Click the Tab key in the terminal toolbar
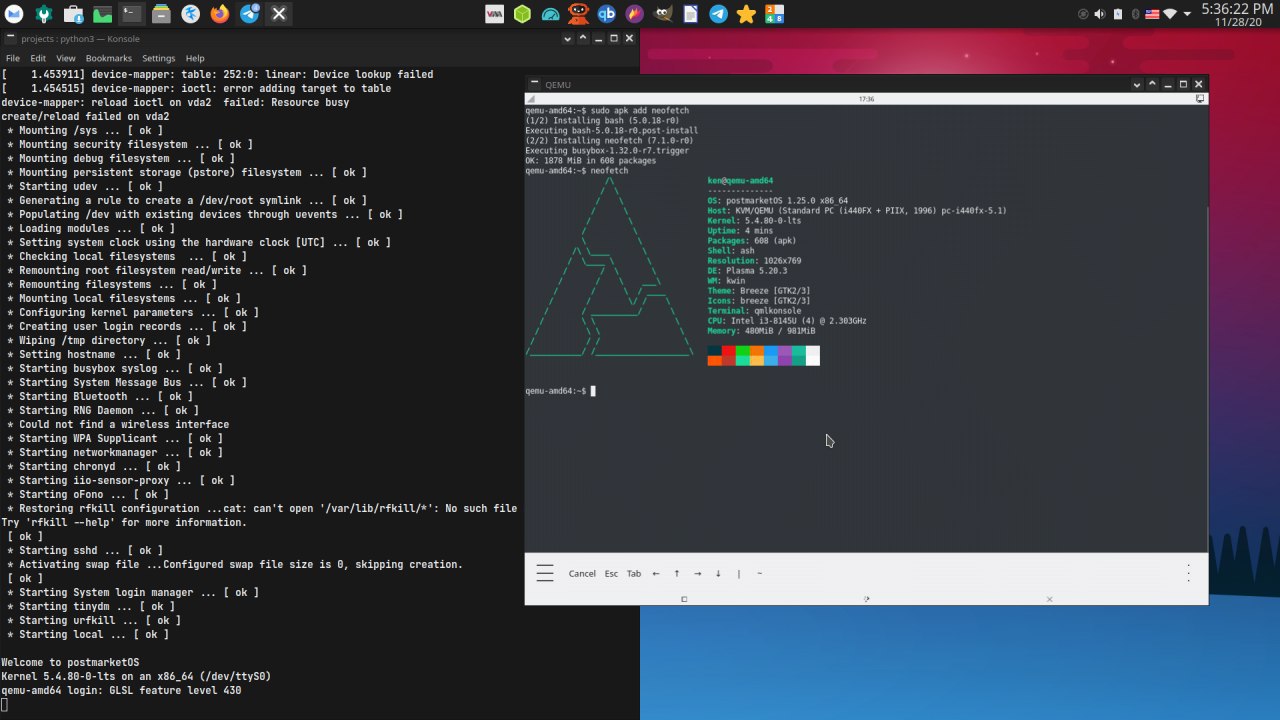Screen dimensions: 1280x720 point(634,574)
